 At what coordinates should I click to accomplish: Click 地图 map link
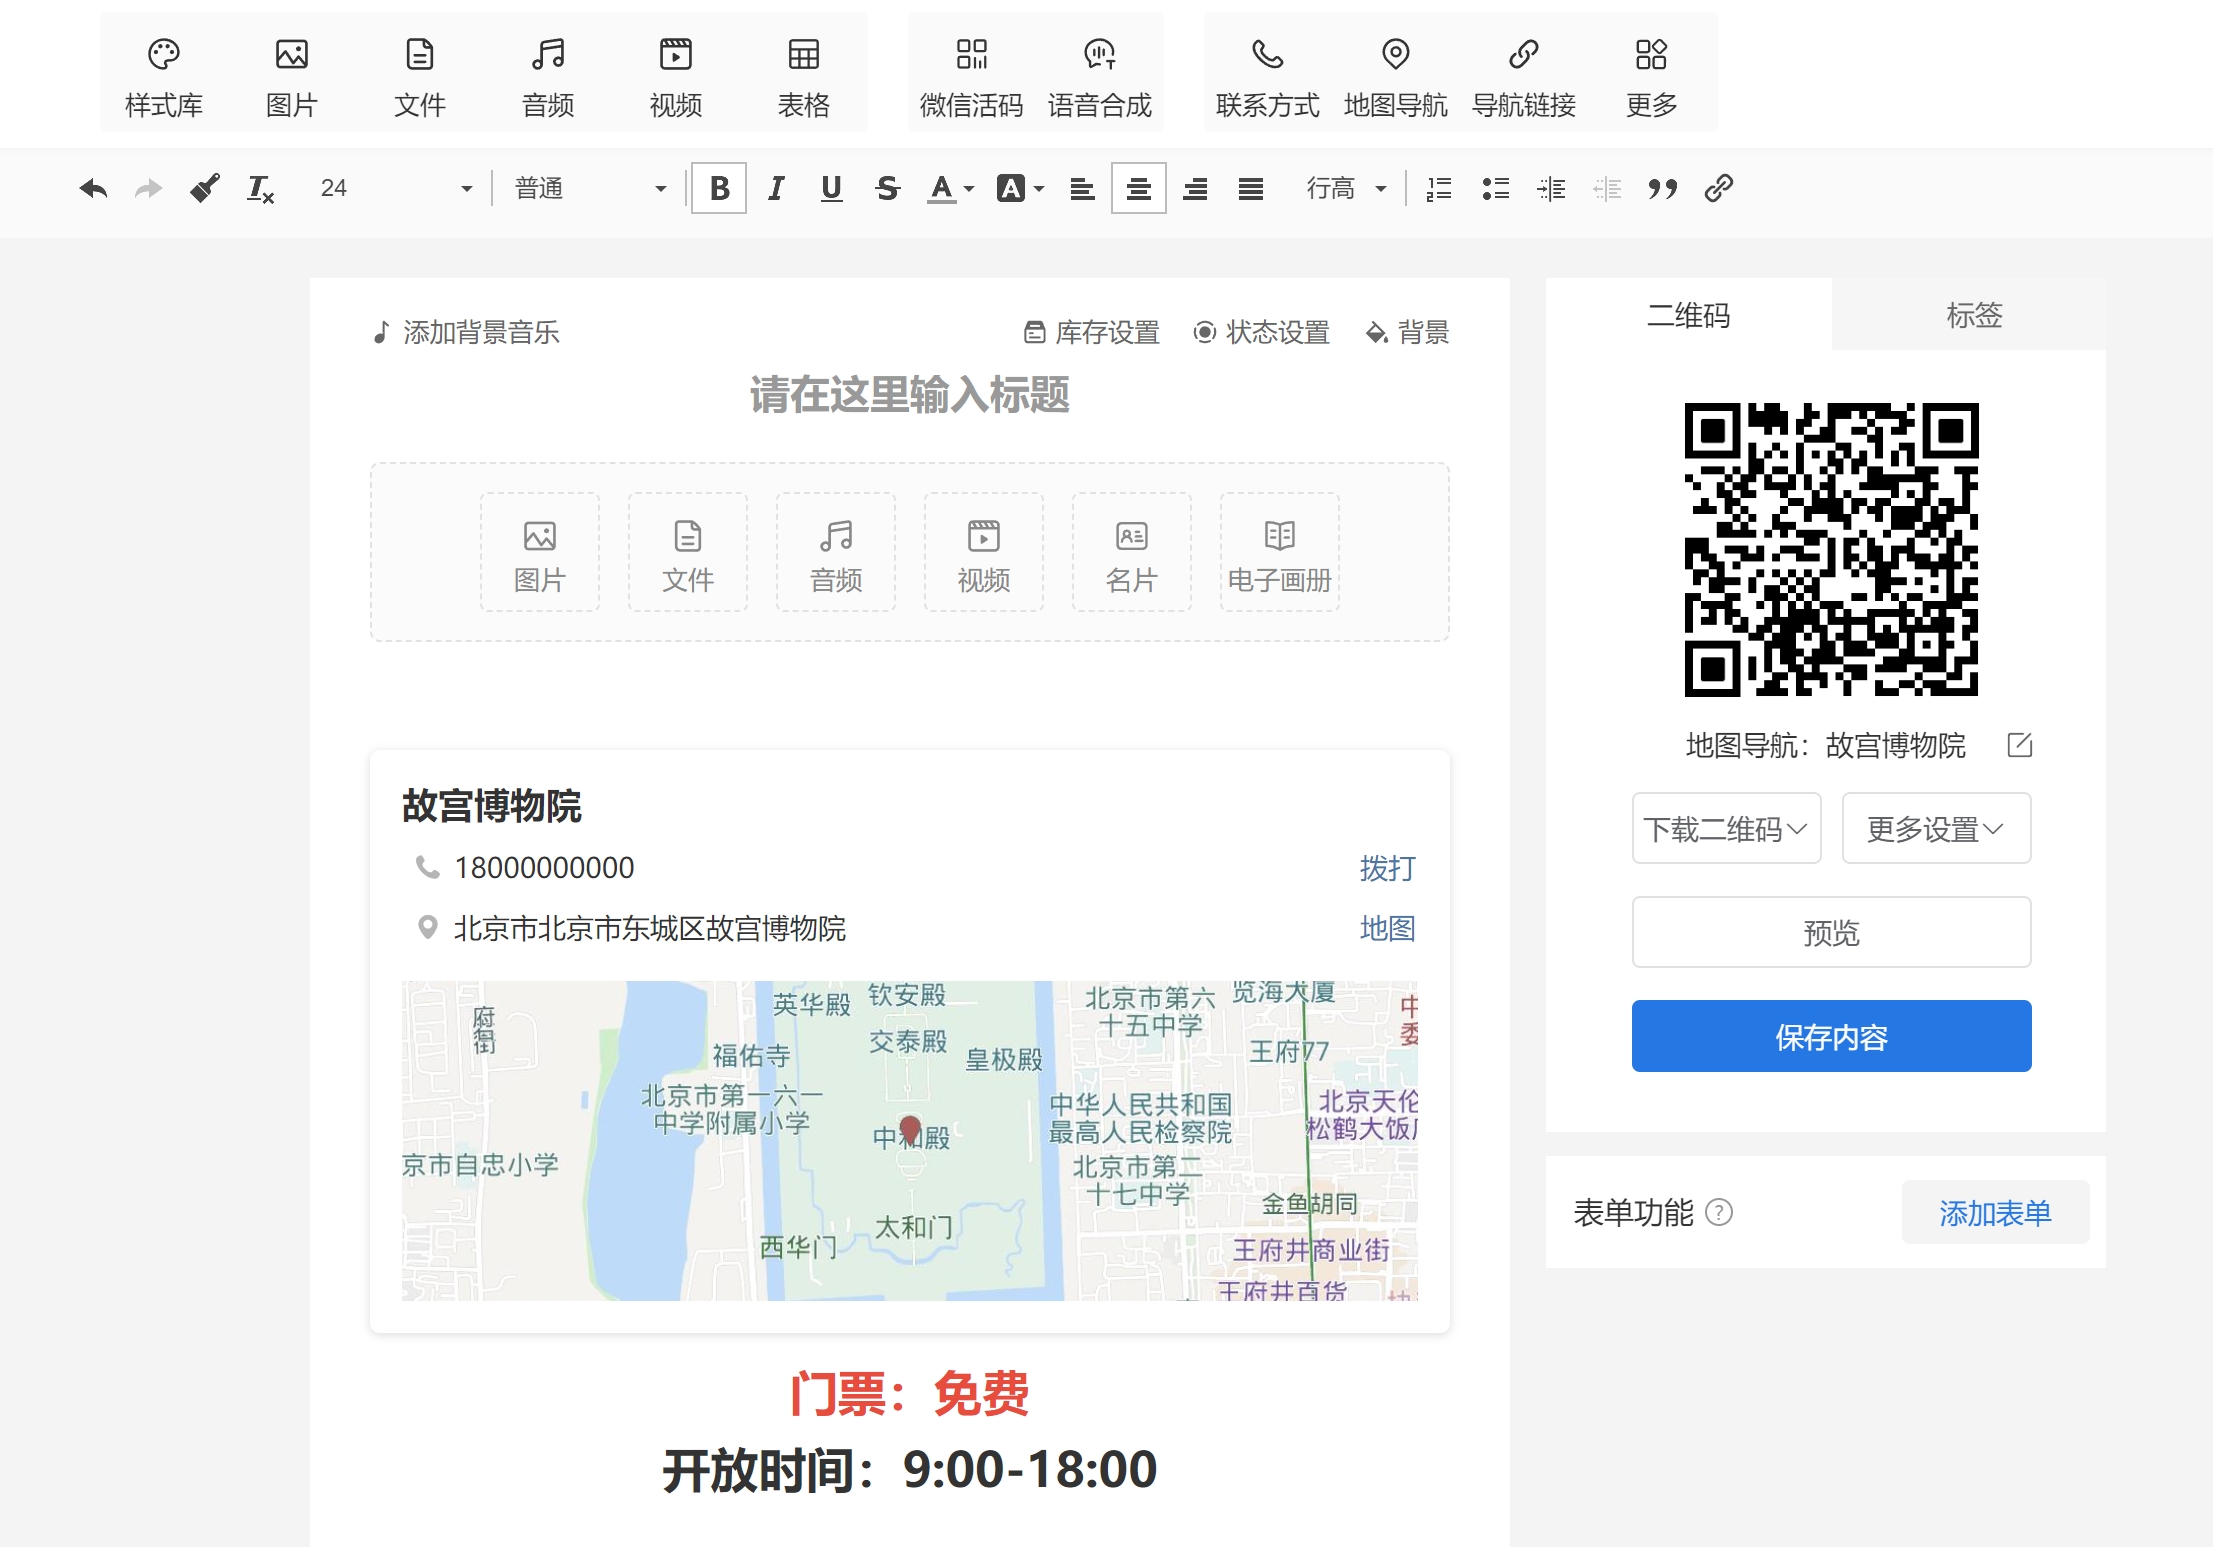[1388, 928]
